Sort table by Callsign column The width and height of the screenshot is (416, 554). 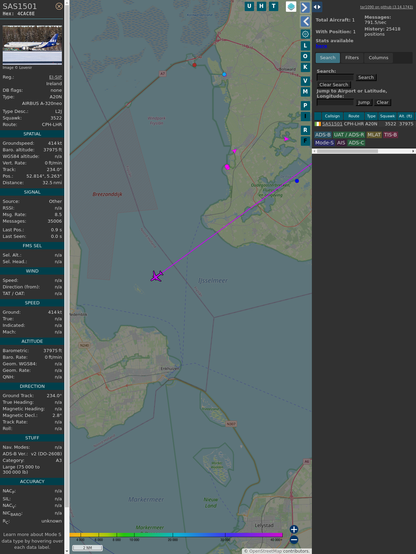point(332,116)
